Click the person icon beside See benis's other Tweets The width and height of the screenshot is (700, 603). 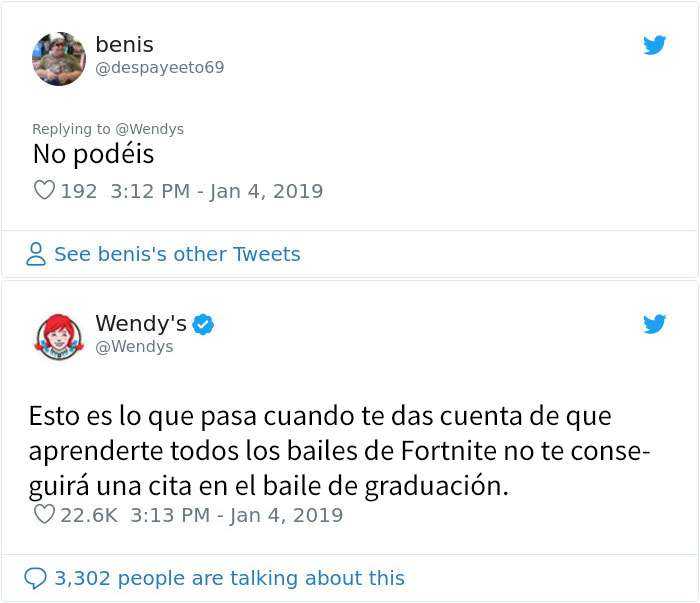[x=36, y=255]
